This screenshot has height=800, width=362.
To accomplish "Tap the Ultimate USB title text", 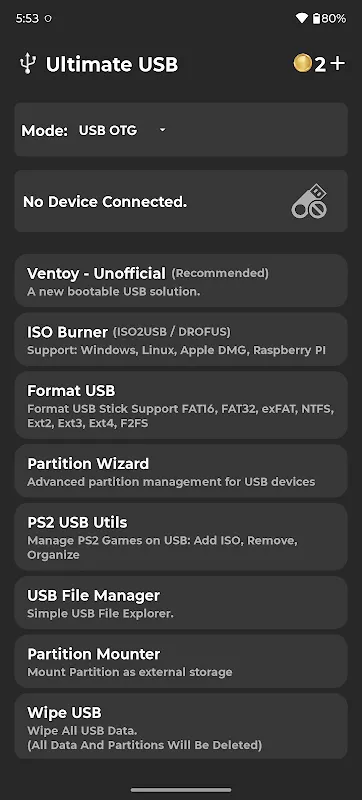I will tap(112, 65).
